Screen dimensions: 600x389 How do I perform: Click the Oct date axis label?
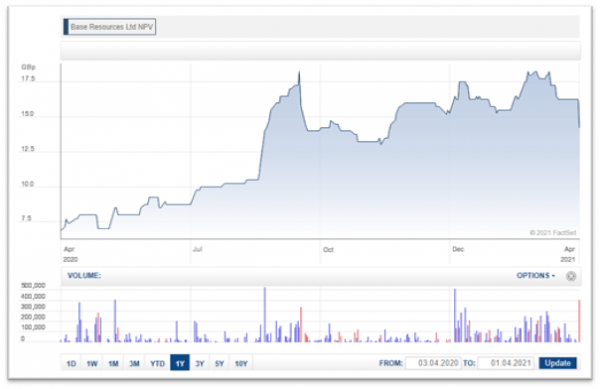(328, 250)
